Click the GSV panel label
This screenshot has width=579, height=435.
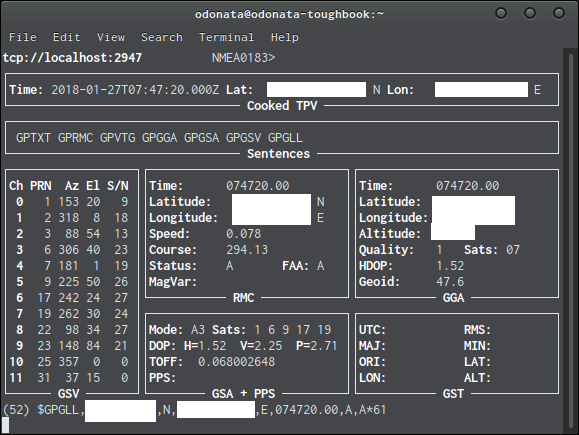click(x=69, y=394)
